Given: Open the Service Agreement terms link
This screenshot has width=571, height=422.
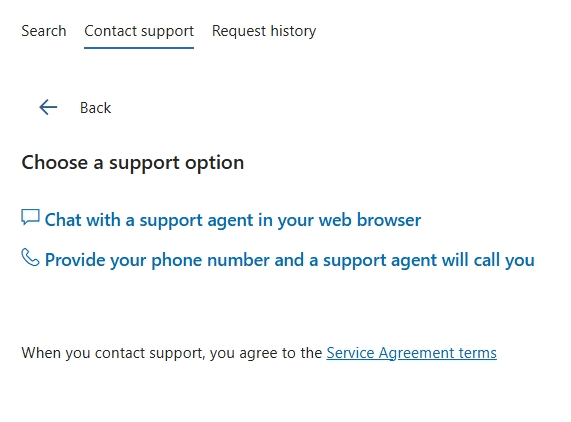Looking at the screenshot, I should pyautogui.click(x=411, y=353).
